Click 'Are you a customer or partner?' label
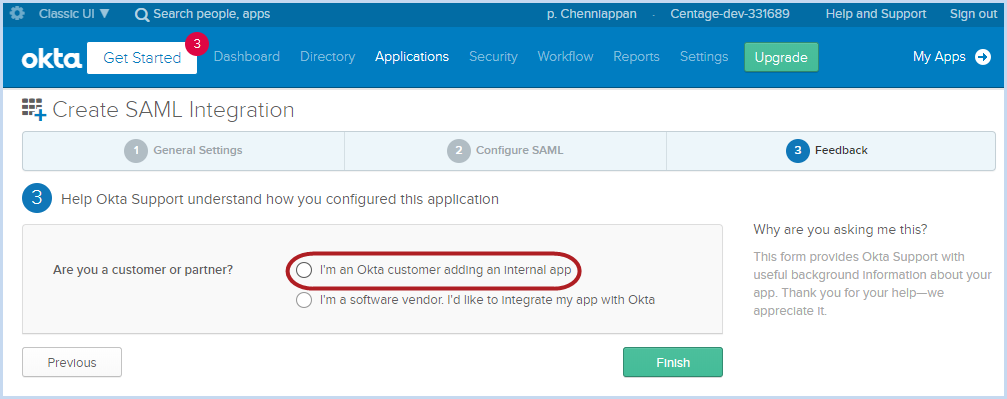The width and height of the screenshot is (1007, 399). click(143, 270)
